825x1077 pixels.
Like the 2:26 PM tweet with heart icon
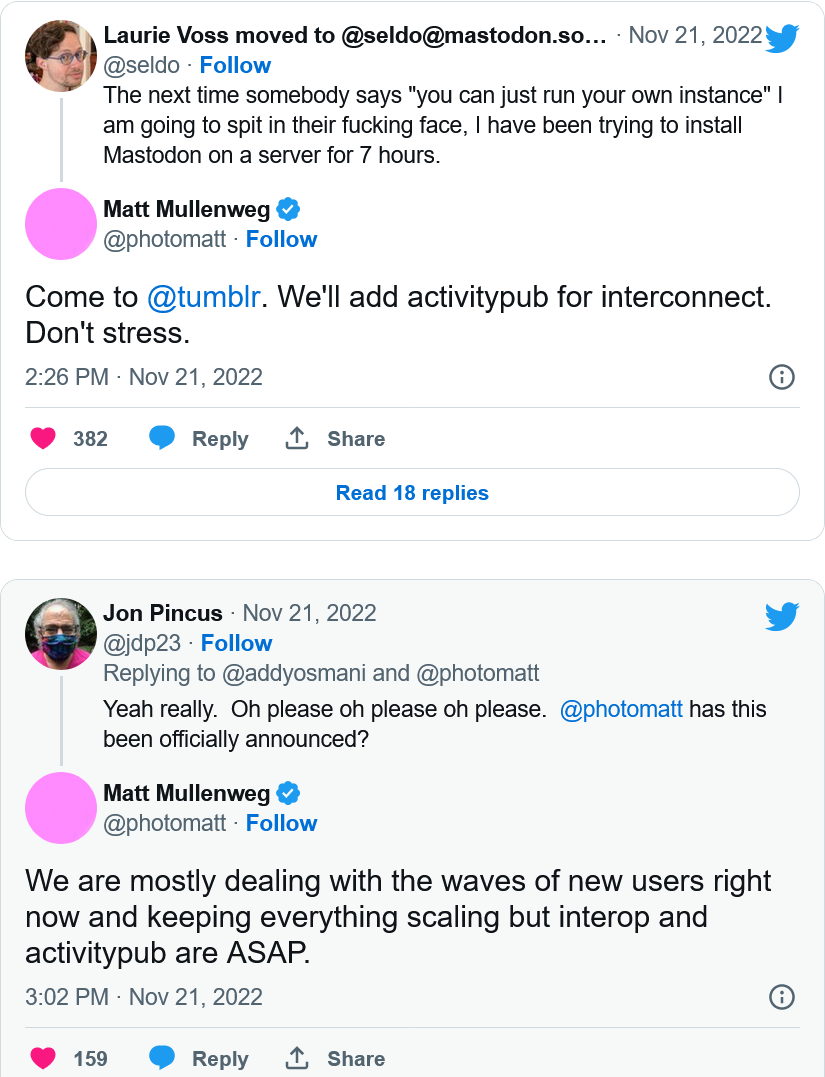tap(43, 438)
